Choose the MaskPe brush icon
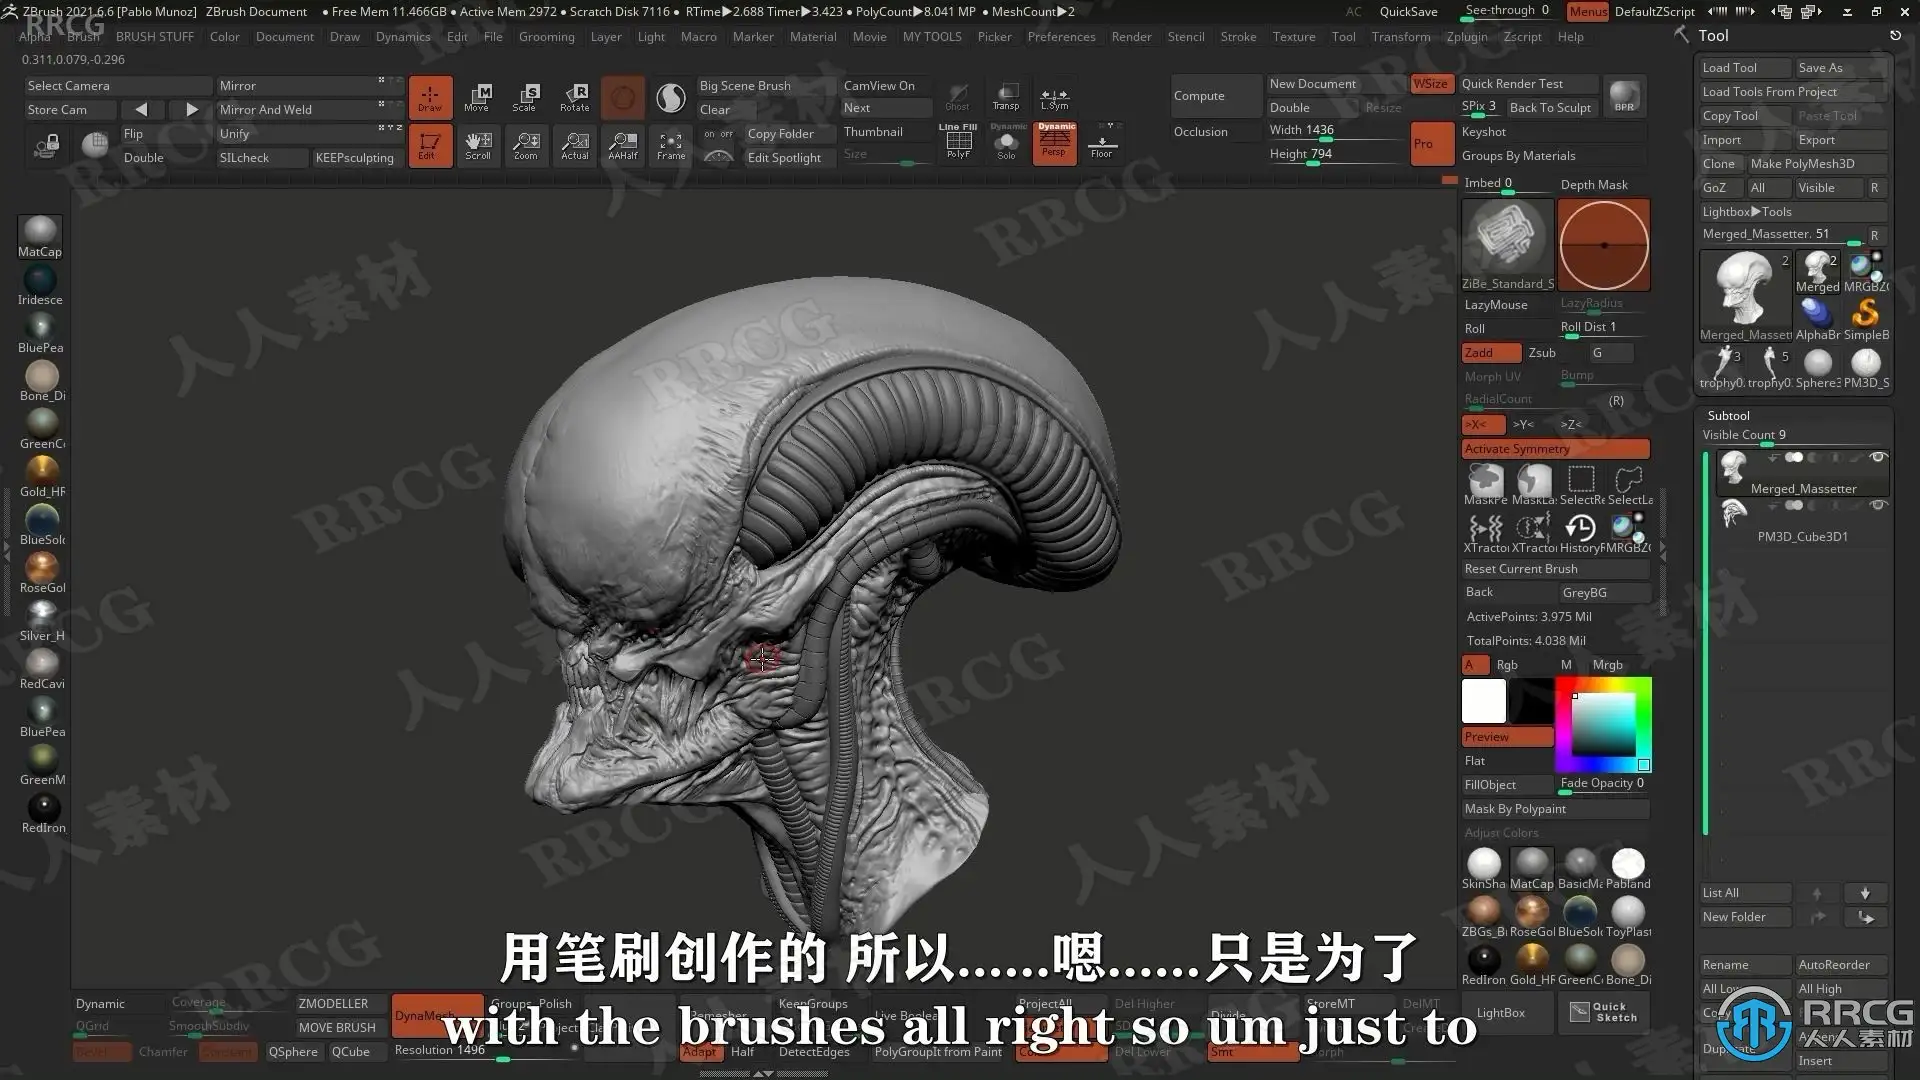1920x1080 pixels. [x=1485, y=484]
